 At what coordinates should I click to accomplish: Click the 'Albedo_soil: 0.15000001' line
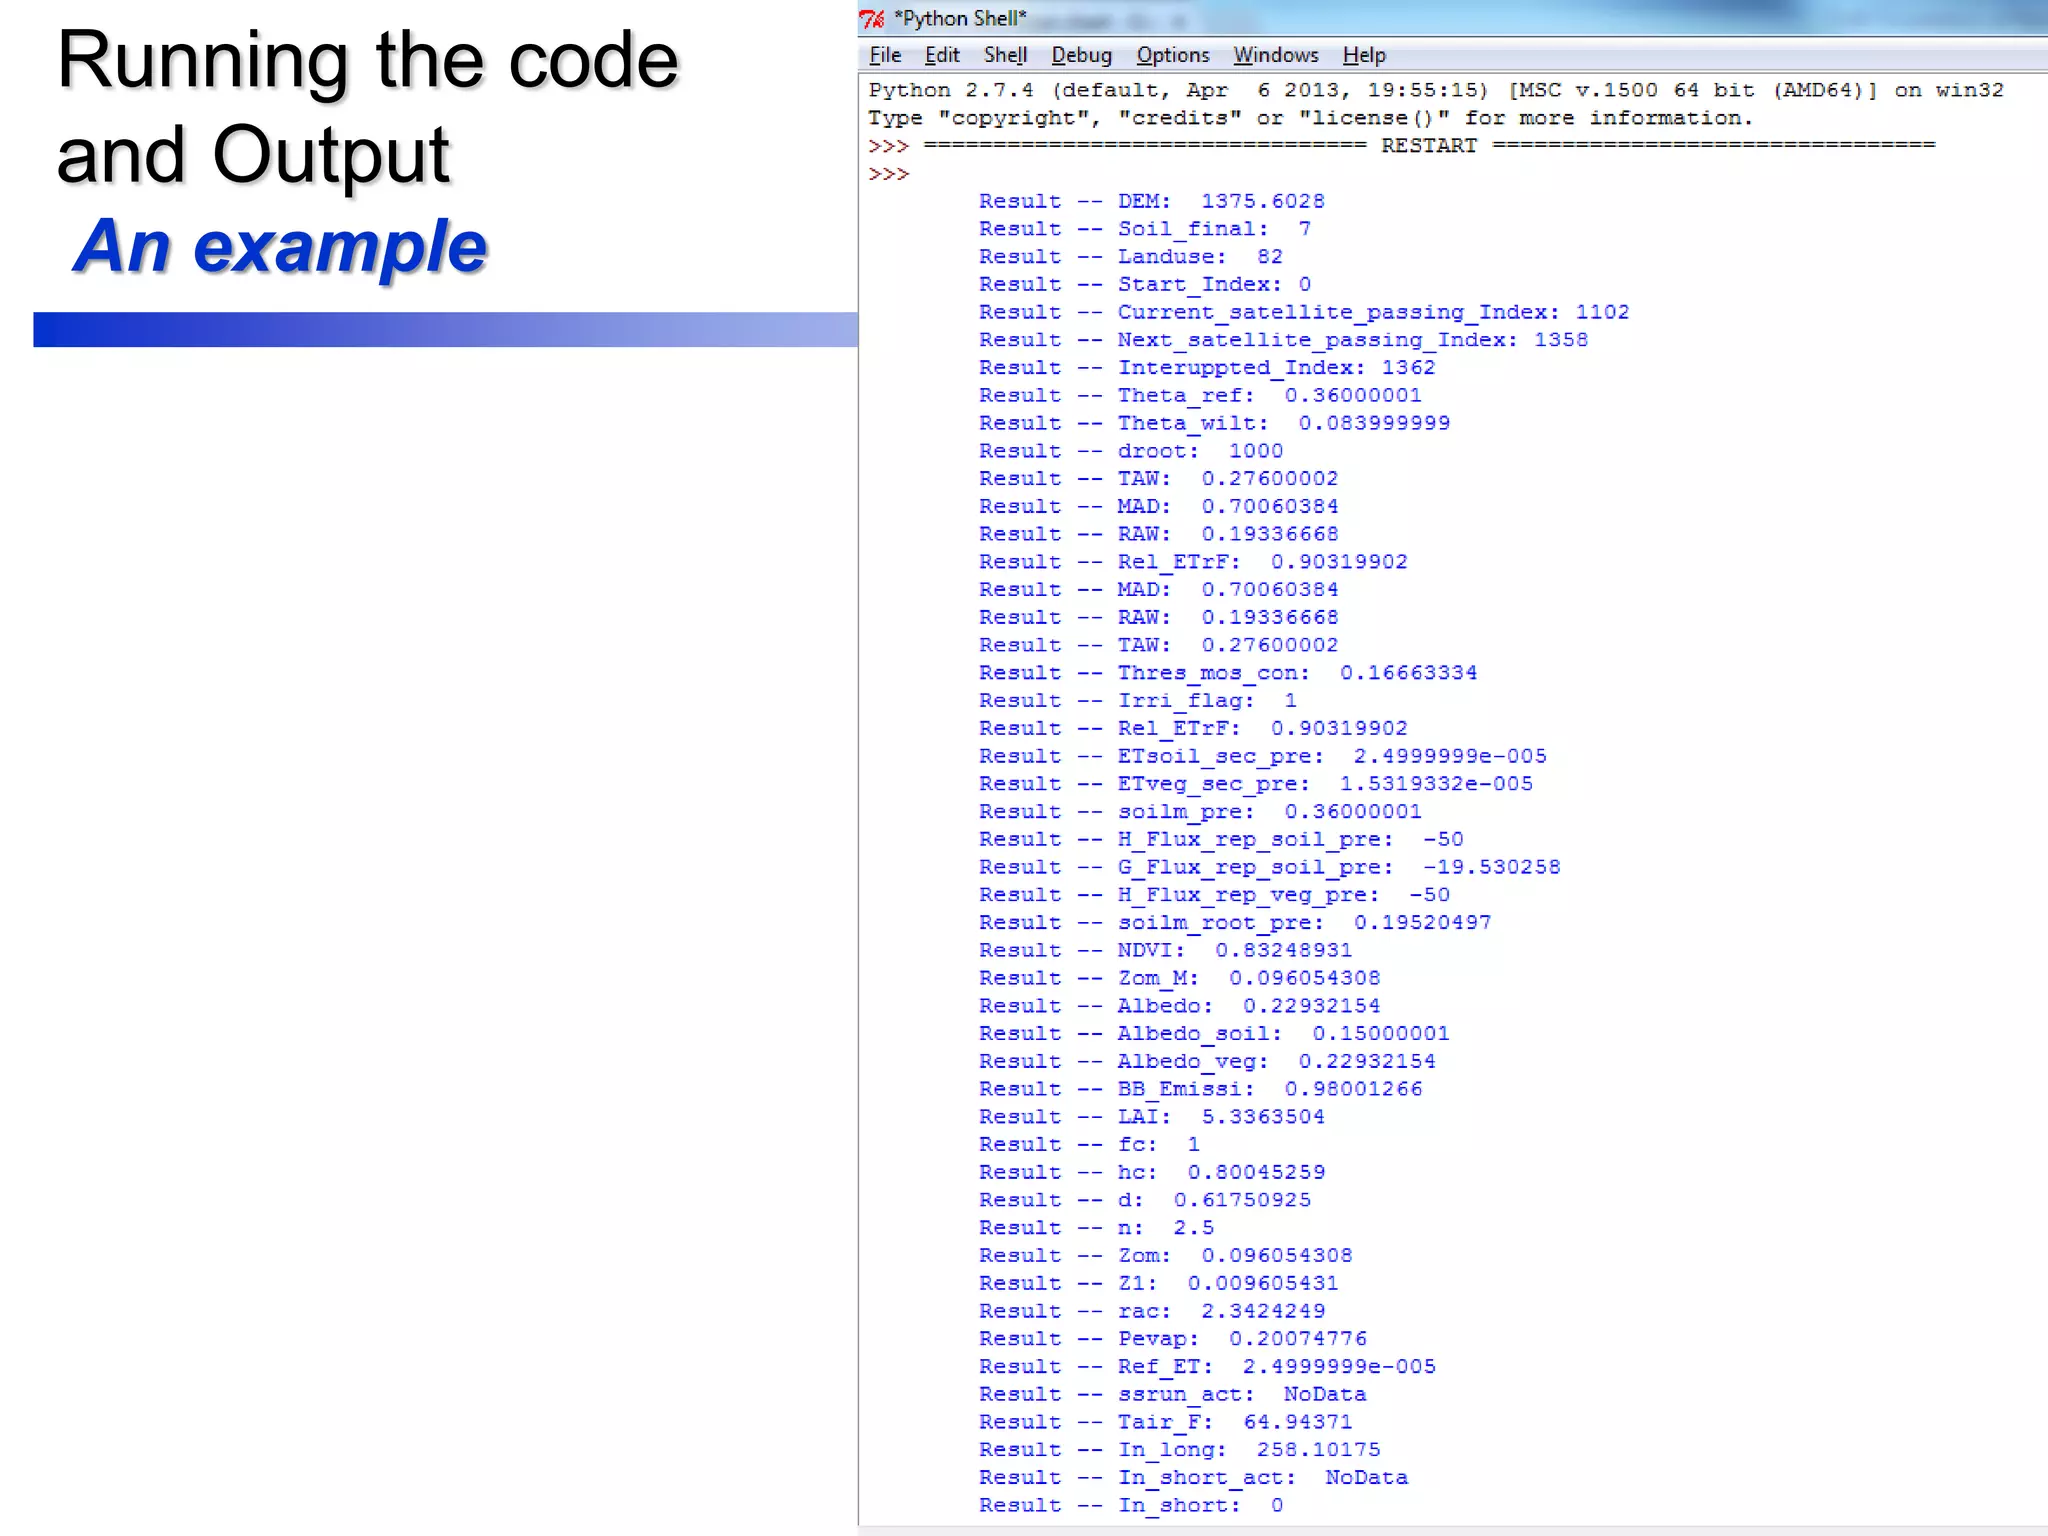pyautogui.click(x=1214, y=1034)
